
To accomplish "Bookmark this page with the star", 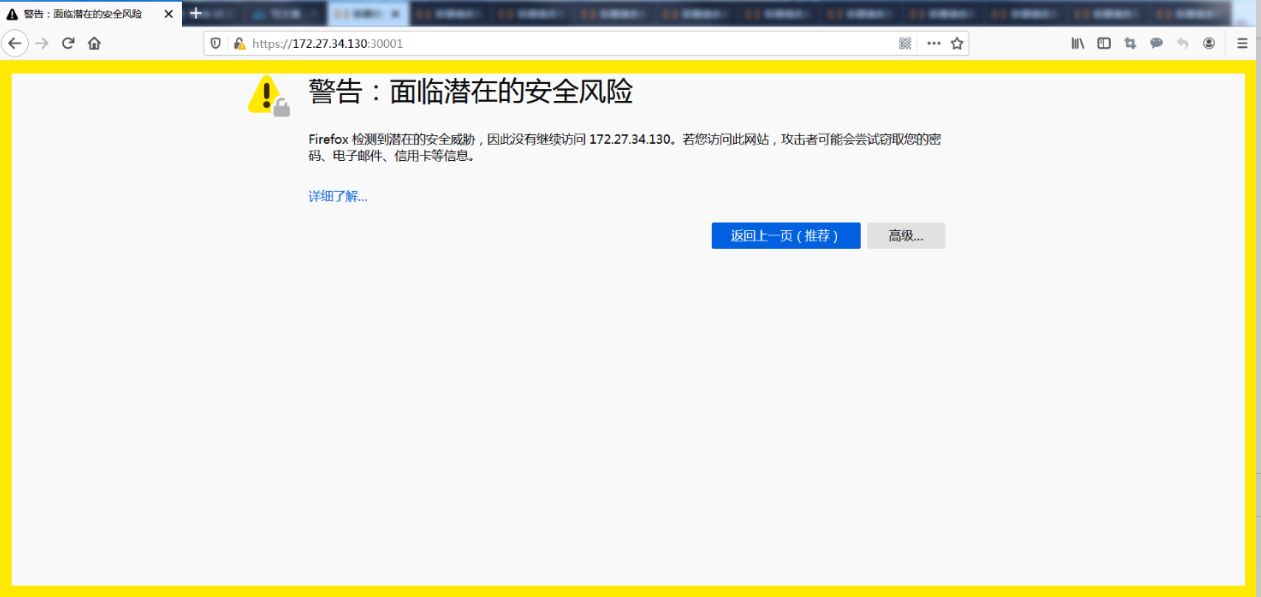I will tap(957, 43).
